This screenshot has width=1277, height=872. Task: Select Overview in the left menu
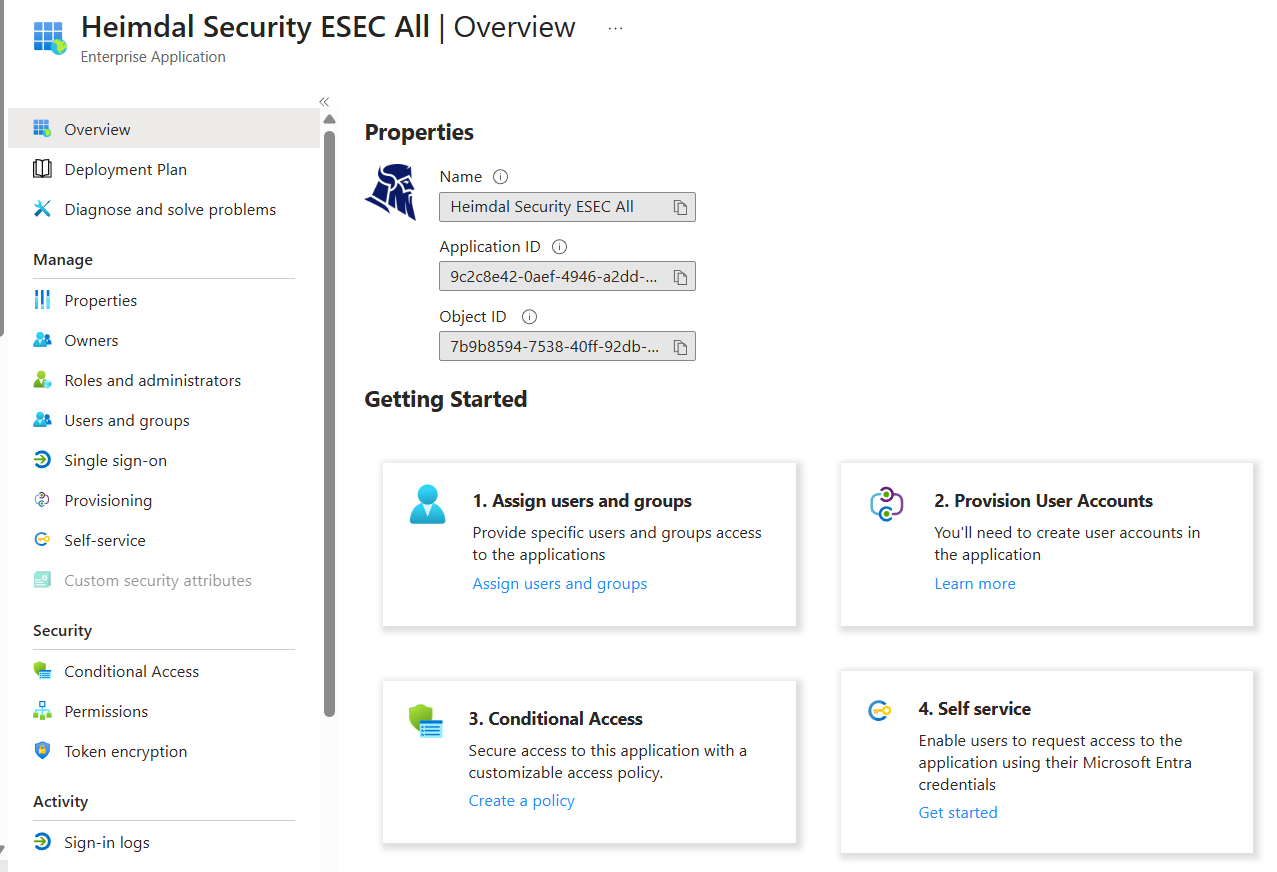[x=164, y=129]
